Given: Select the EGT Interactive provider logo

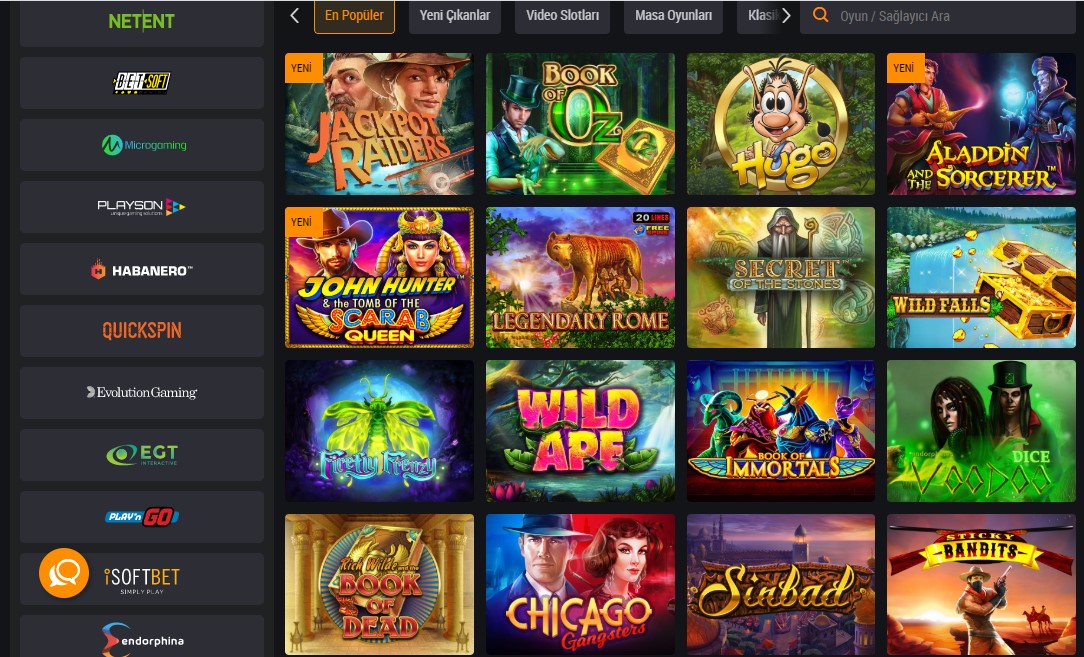Looking at the screenshot, I should [x=142, y=455].
